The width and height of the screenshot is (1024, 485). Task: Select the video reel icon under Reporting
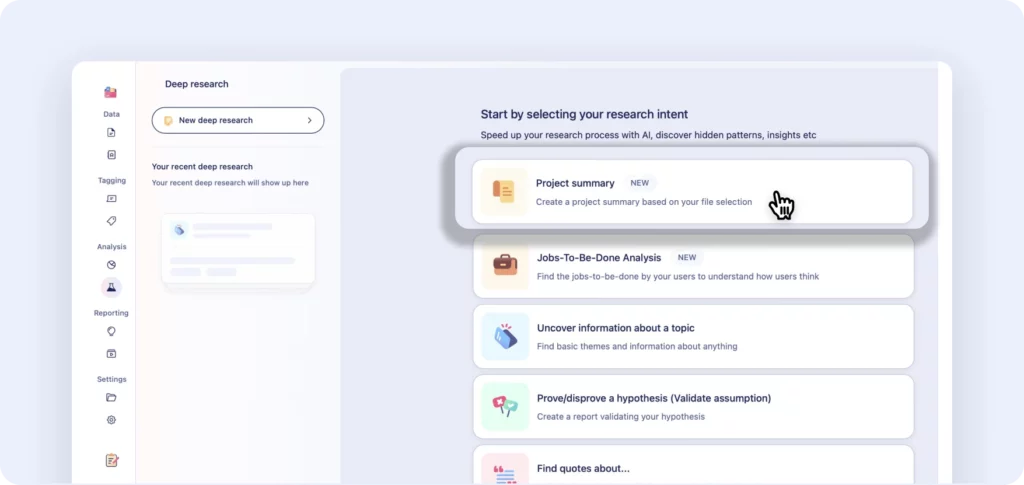coord(111,354)
